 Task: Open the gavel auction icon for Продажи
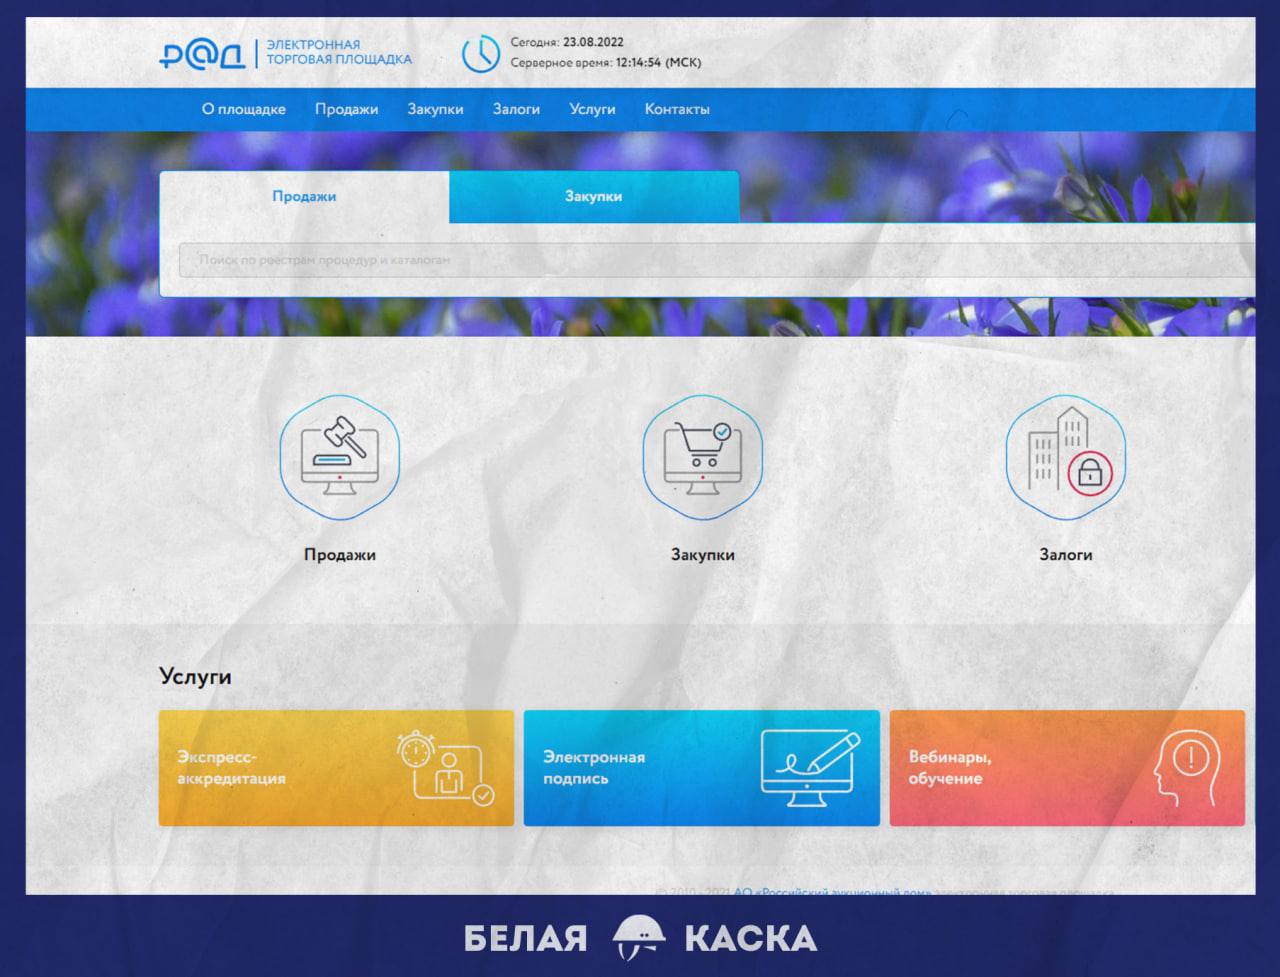339,457
